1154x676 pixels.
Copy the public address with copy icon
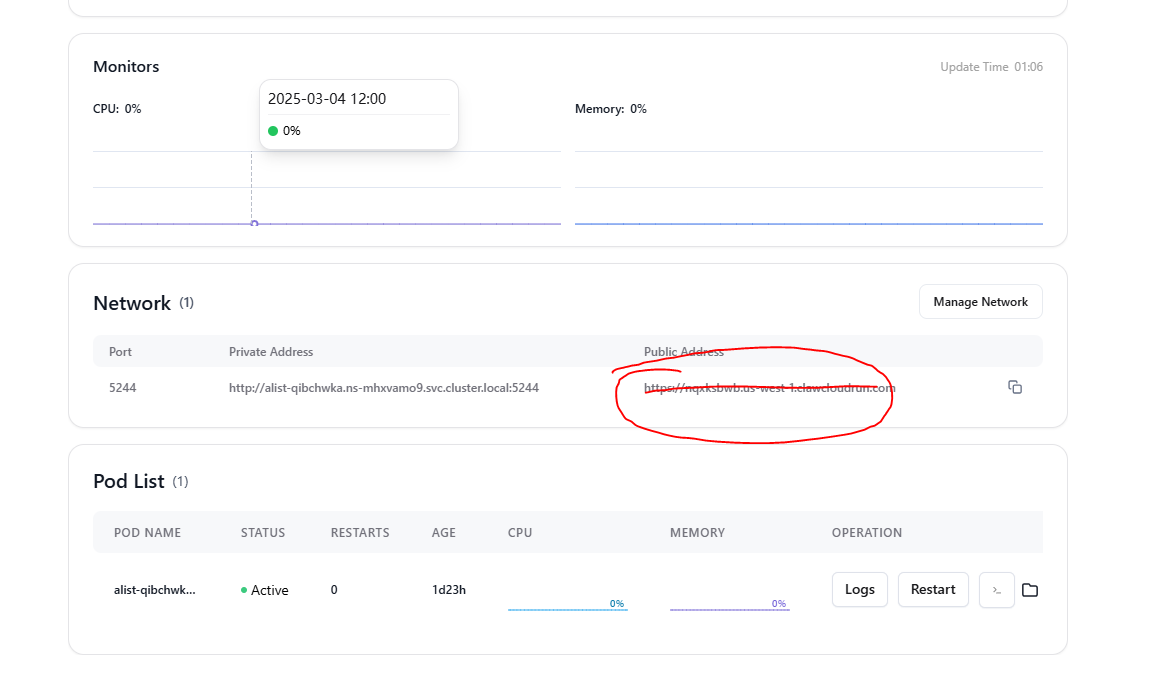click(1015, 387)
